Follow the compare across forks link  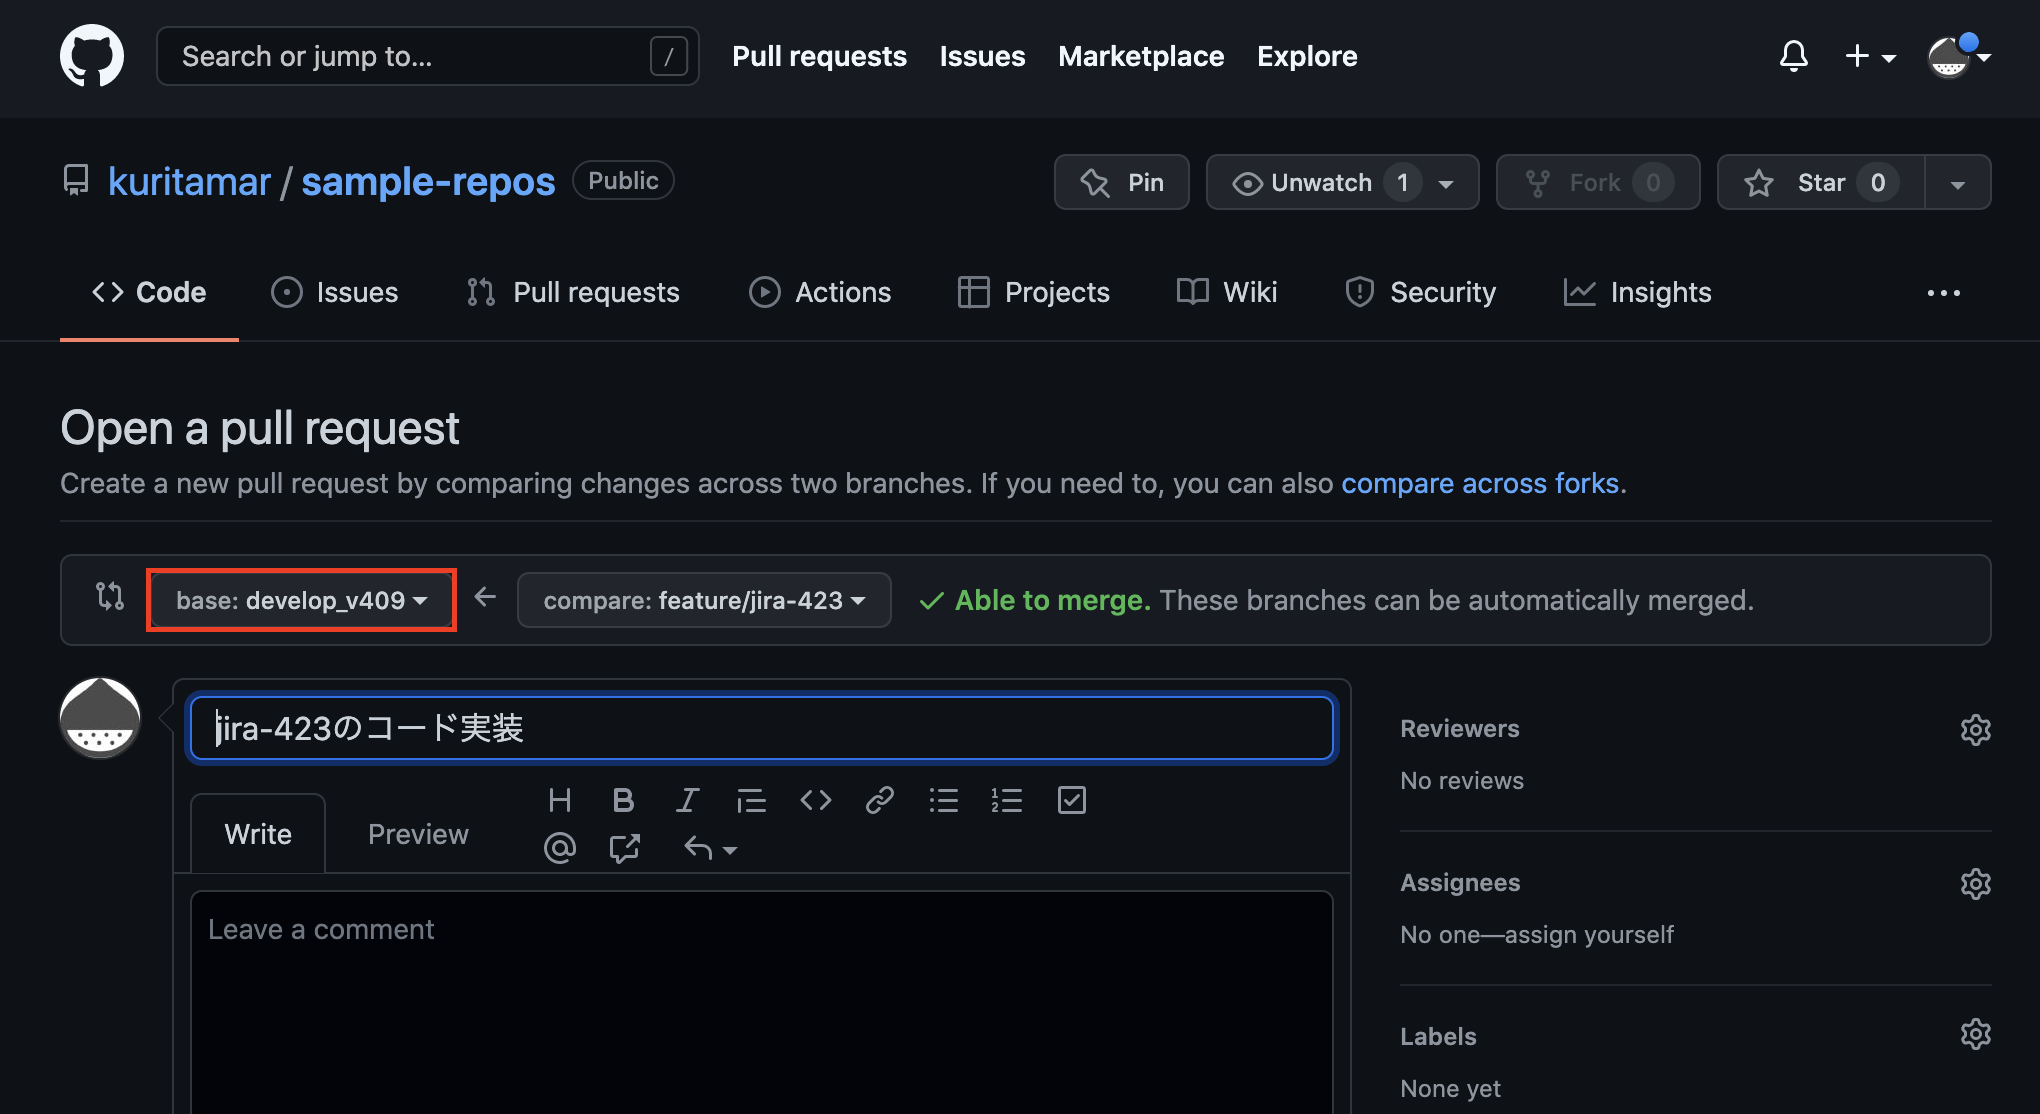[x=1479, y=483]
